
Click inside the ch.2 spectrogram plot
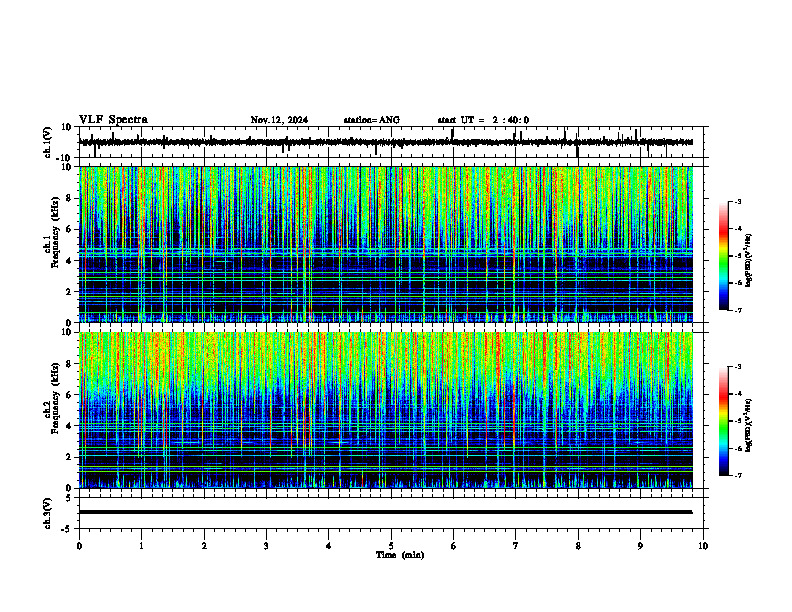coord(386,410)
